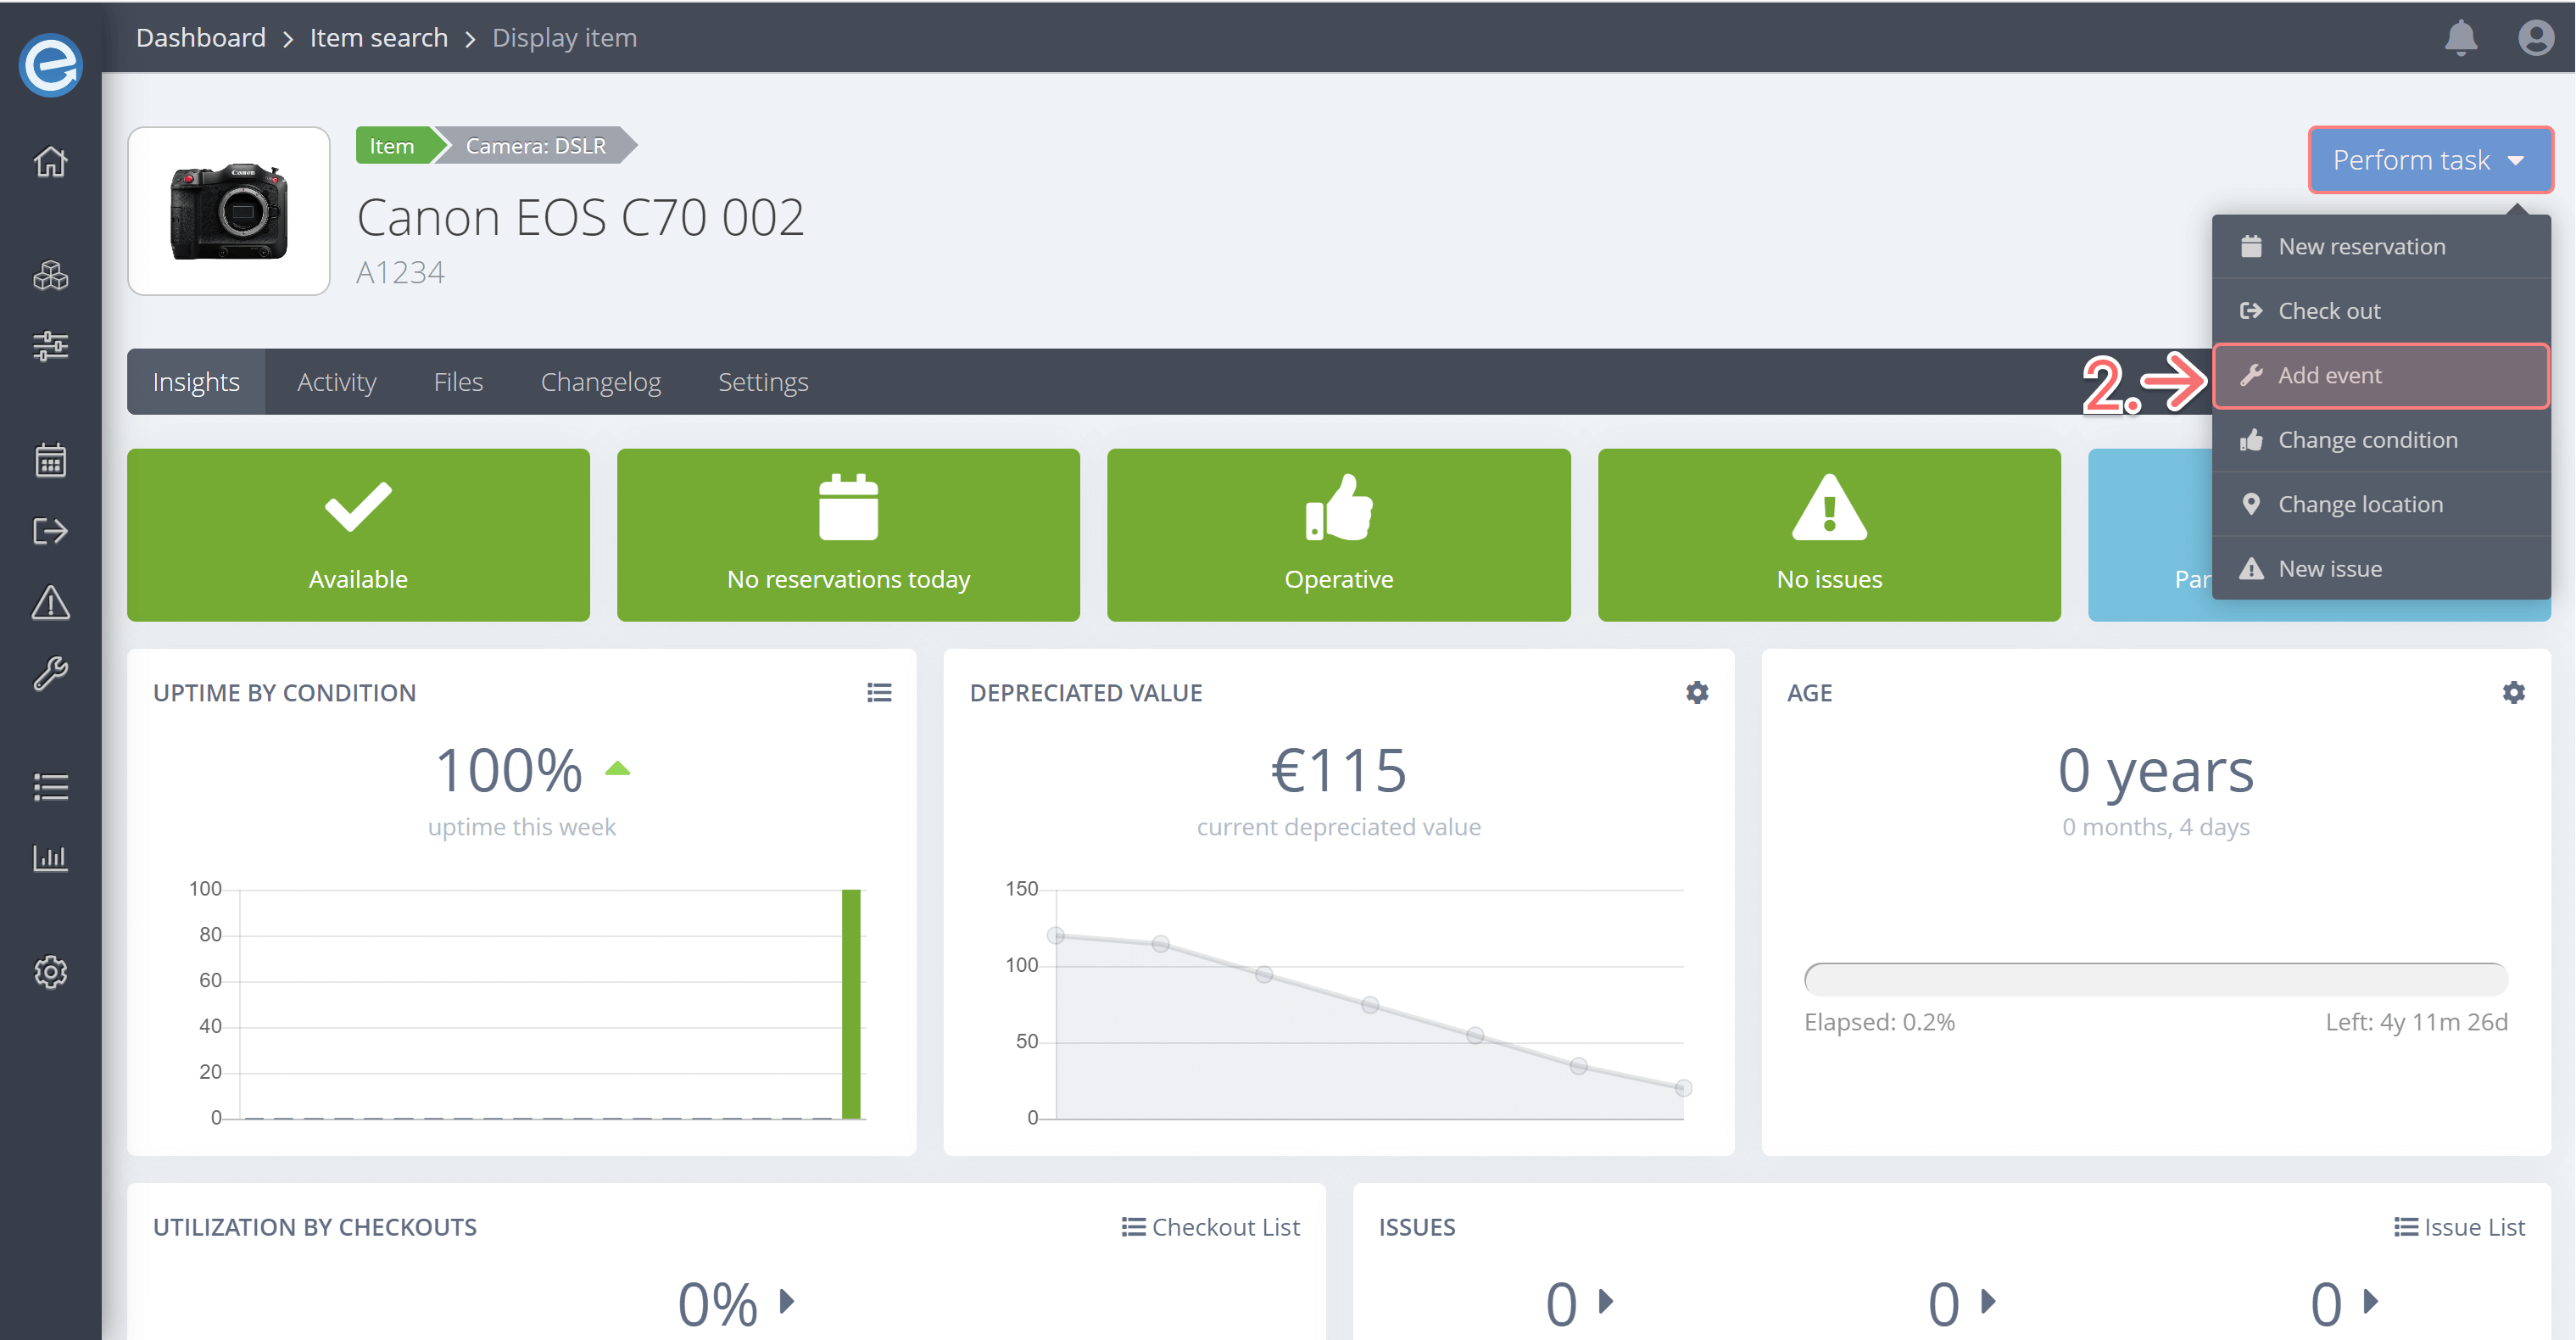Click the €115 depreciated value
This screenshot has height=1340, width=2576.
(1338, 771)
